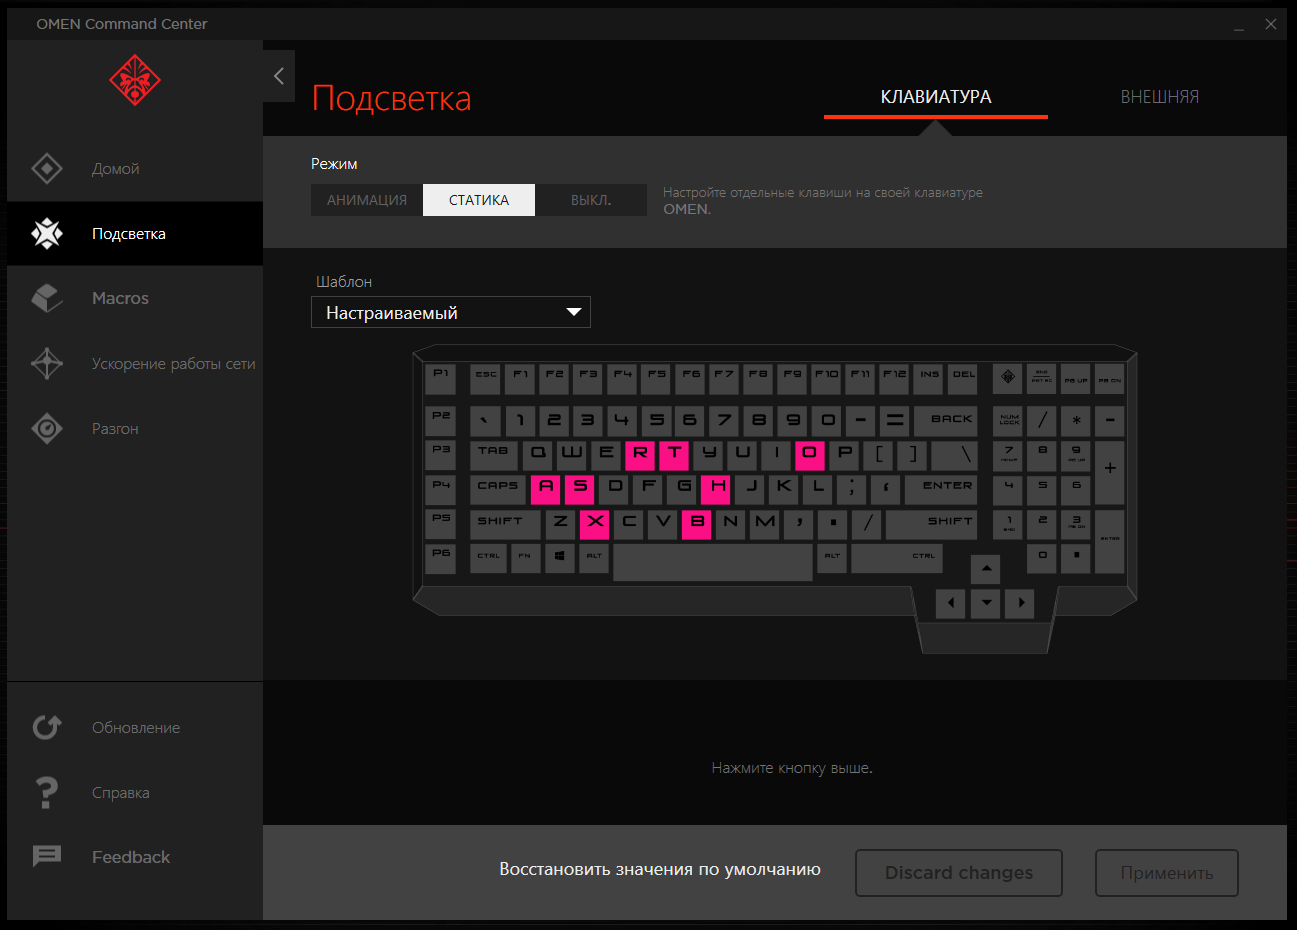Image resolution: width=1297 pixels, height=930 pixels.
Task: Click the spacebar on the keyboard layout
Action: point(713,562)
